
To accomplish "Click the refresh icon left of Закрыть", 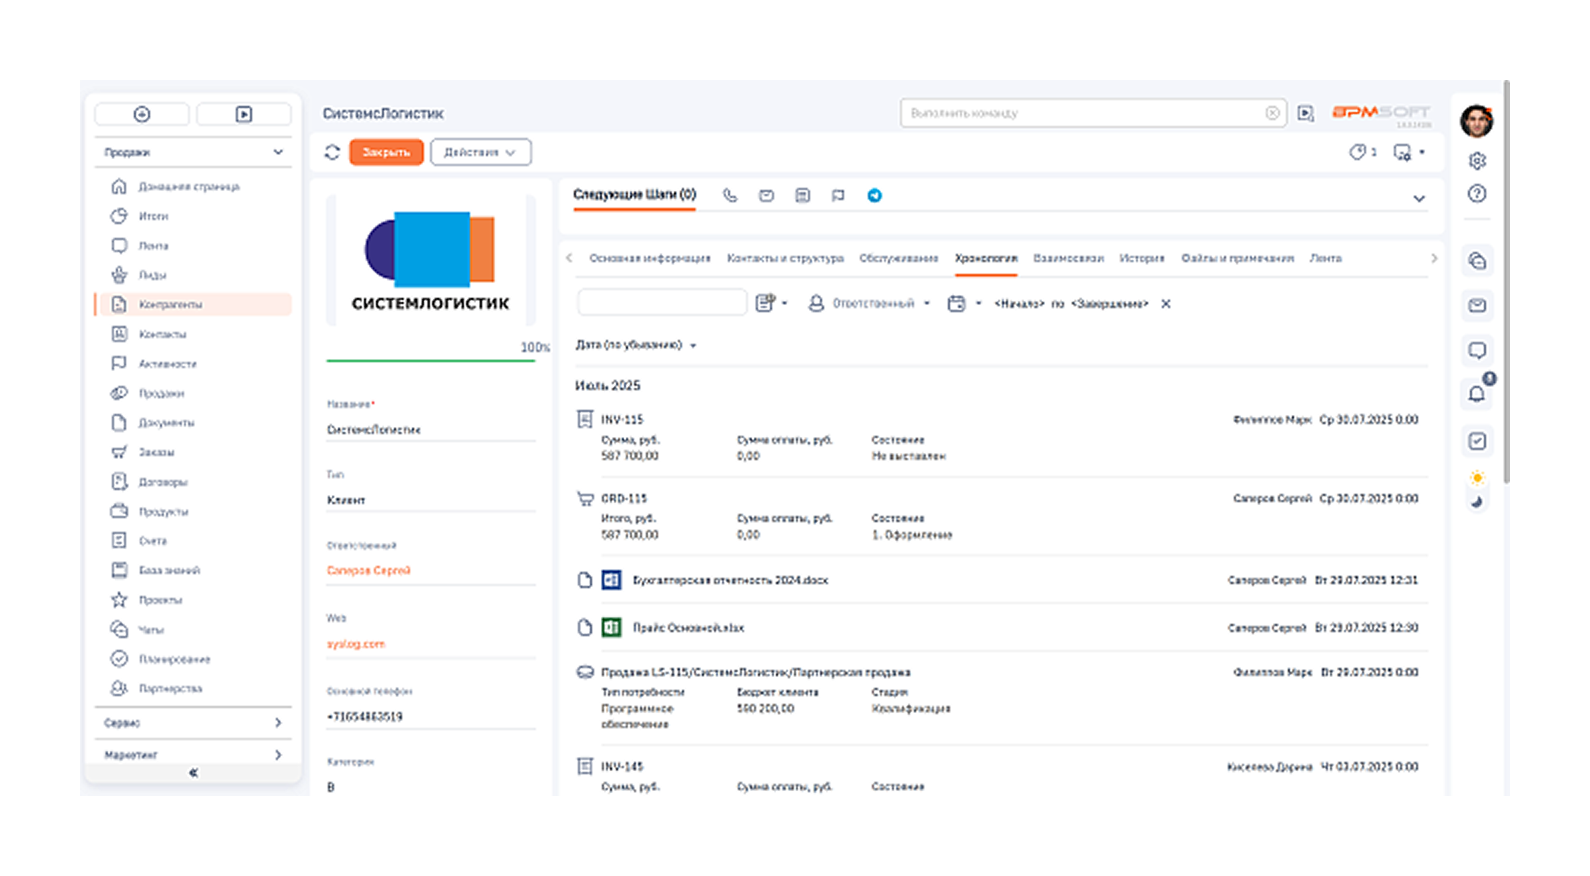I will [x=332, y=152].
